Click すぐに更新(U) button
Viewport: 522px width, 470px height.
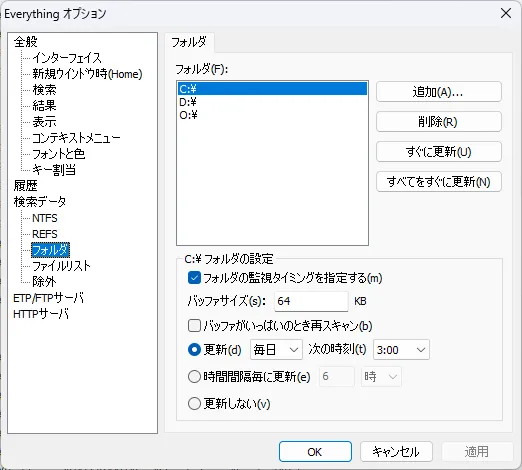[439, 152]
